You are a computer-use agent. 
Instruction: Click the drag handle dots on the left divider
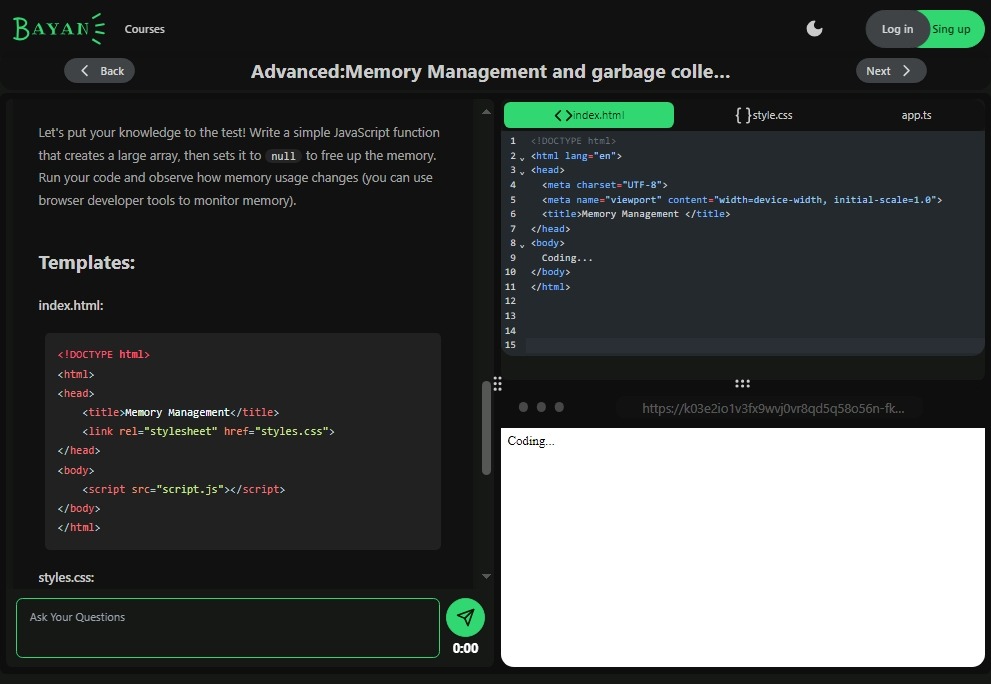(497, 383)
